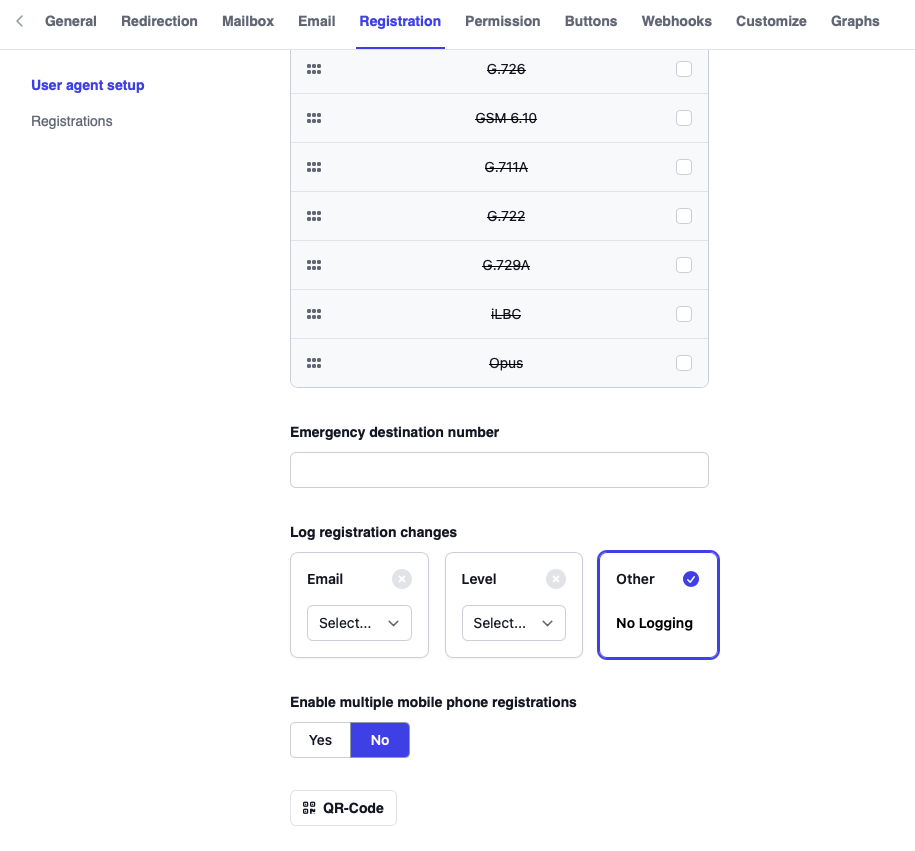Enable the G.722 codec checkbox
This screenshot has width=915, height=851.
(684, 216)
